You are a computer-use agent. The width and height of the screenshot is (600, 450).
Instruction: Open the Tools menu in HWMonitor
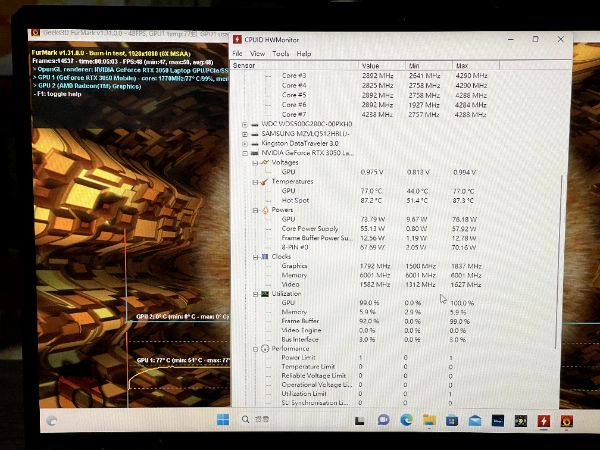[280, 54]
